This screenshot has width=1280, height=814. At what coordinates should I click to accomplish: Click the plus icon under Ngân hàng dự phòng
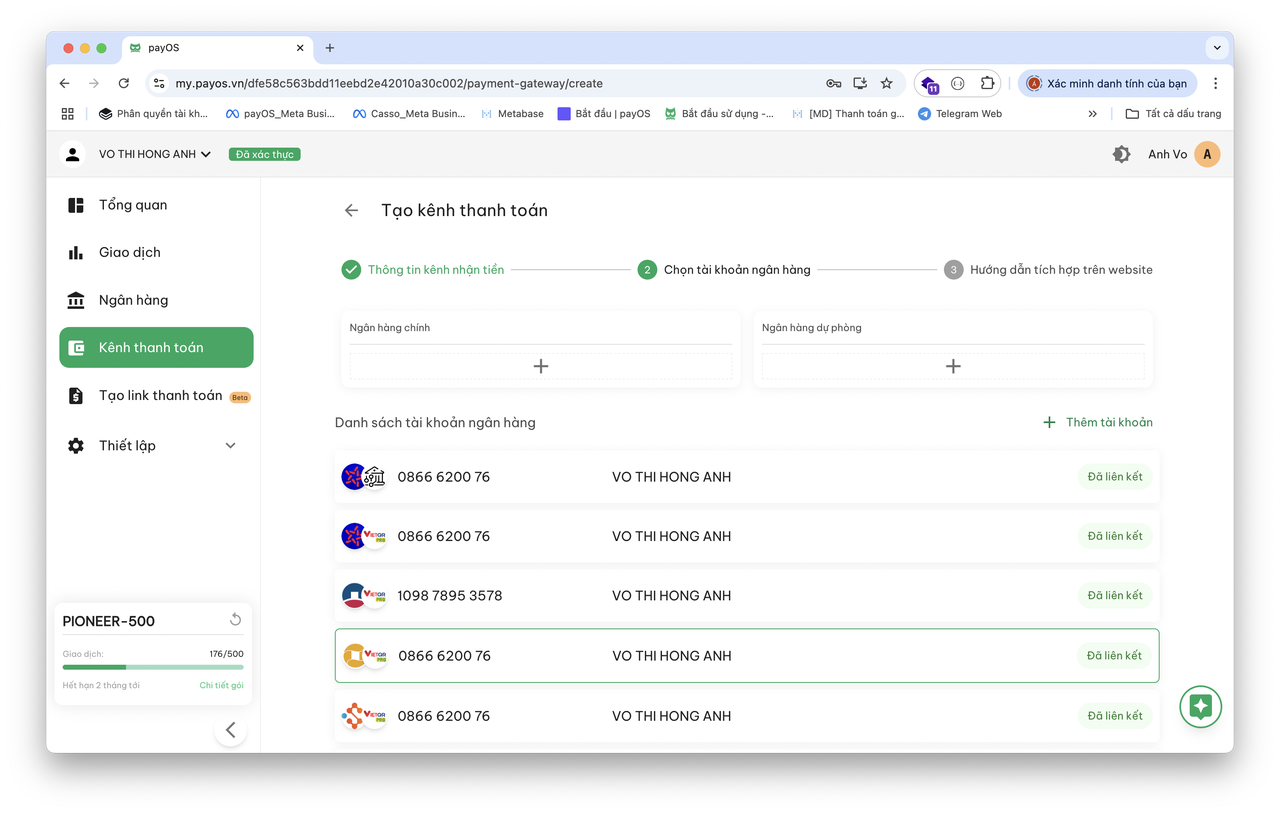coord(953,366)
